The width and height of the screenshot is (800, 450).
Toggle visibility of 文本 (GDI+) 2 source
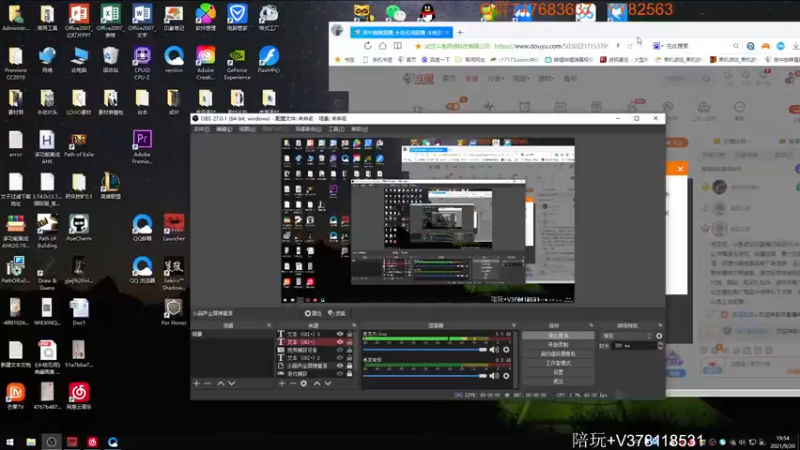(x=340, y=358)
